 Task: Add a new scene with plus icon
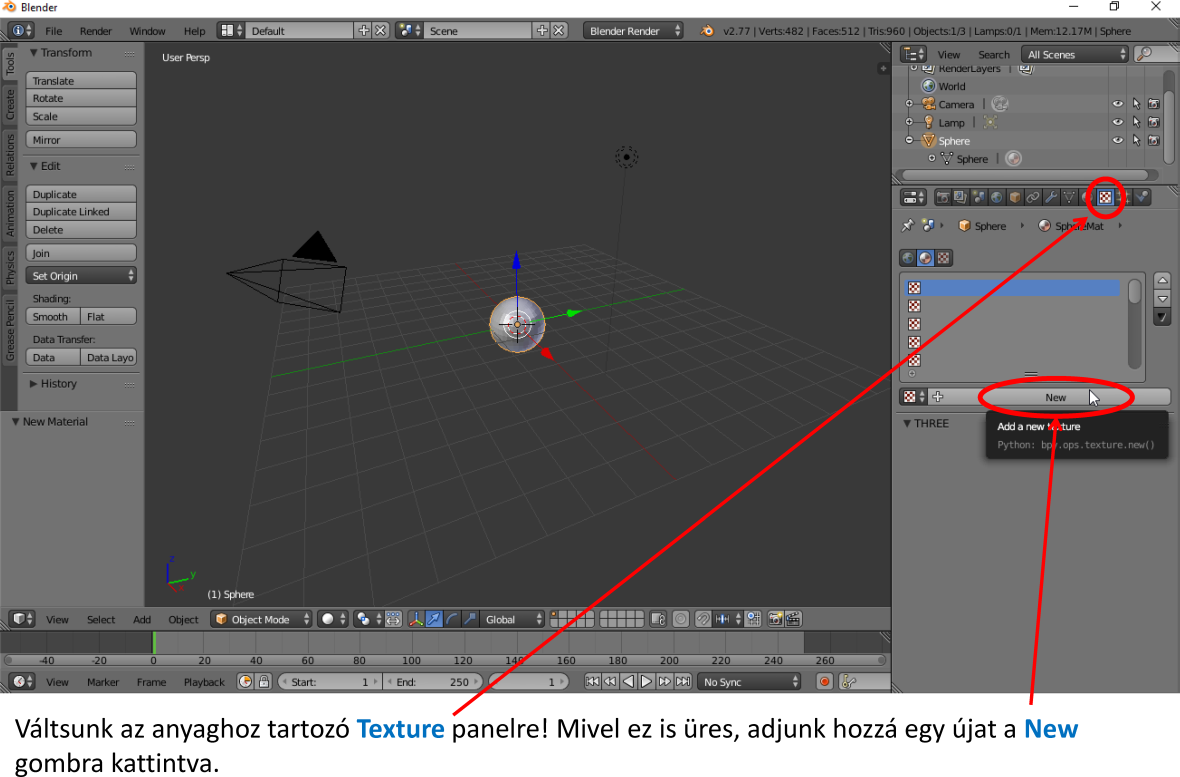point(542,31)
